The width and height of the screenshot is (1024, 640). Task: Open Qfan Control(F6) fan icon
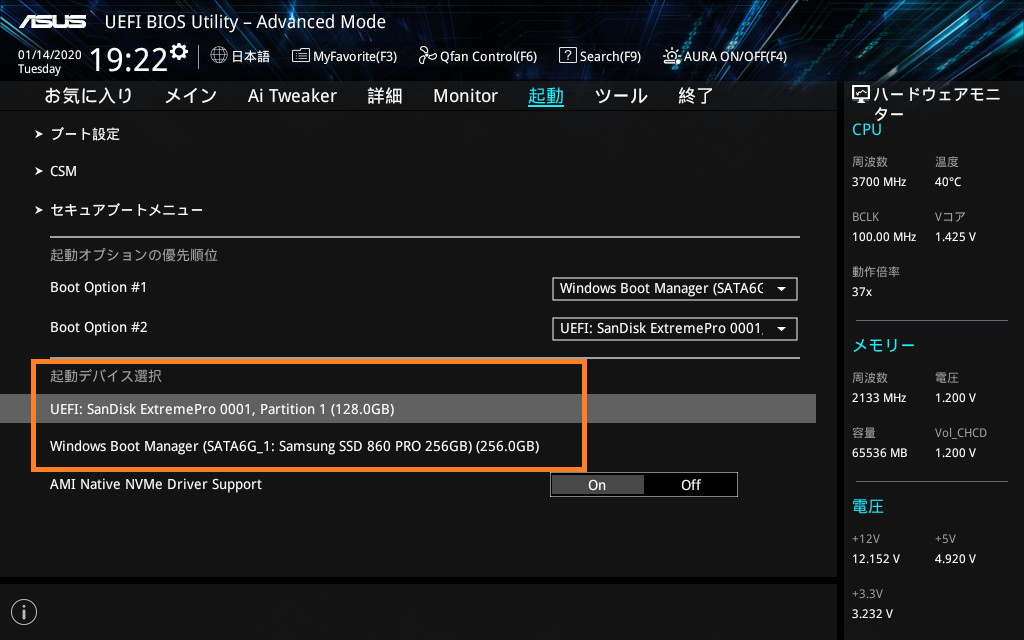pyautogui.click(x=427, y=56)
